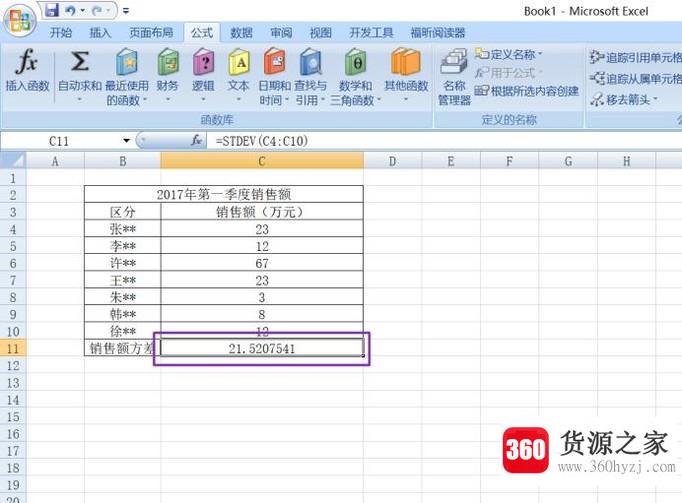Image resolution: width=682 pixels, height=503 pixels.
Task: Select cell 徐**
Action: [123, 331]
